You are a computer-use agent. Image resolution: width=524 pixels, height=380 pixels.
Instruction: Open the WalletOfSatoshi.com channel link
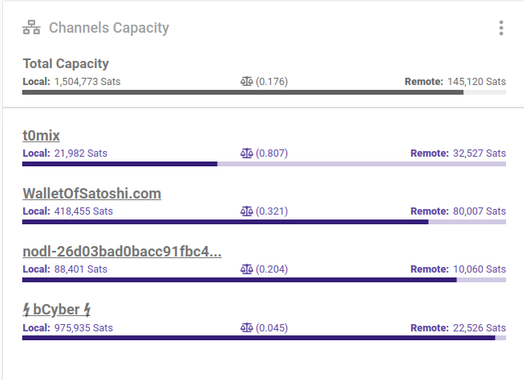coord(92,194)
